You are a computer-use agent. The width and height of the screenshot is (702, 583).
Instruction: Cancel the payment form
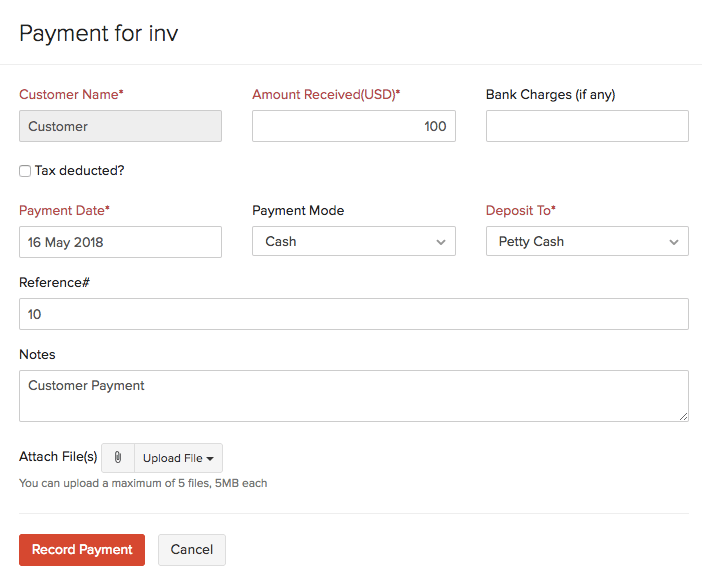(192, 550)
